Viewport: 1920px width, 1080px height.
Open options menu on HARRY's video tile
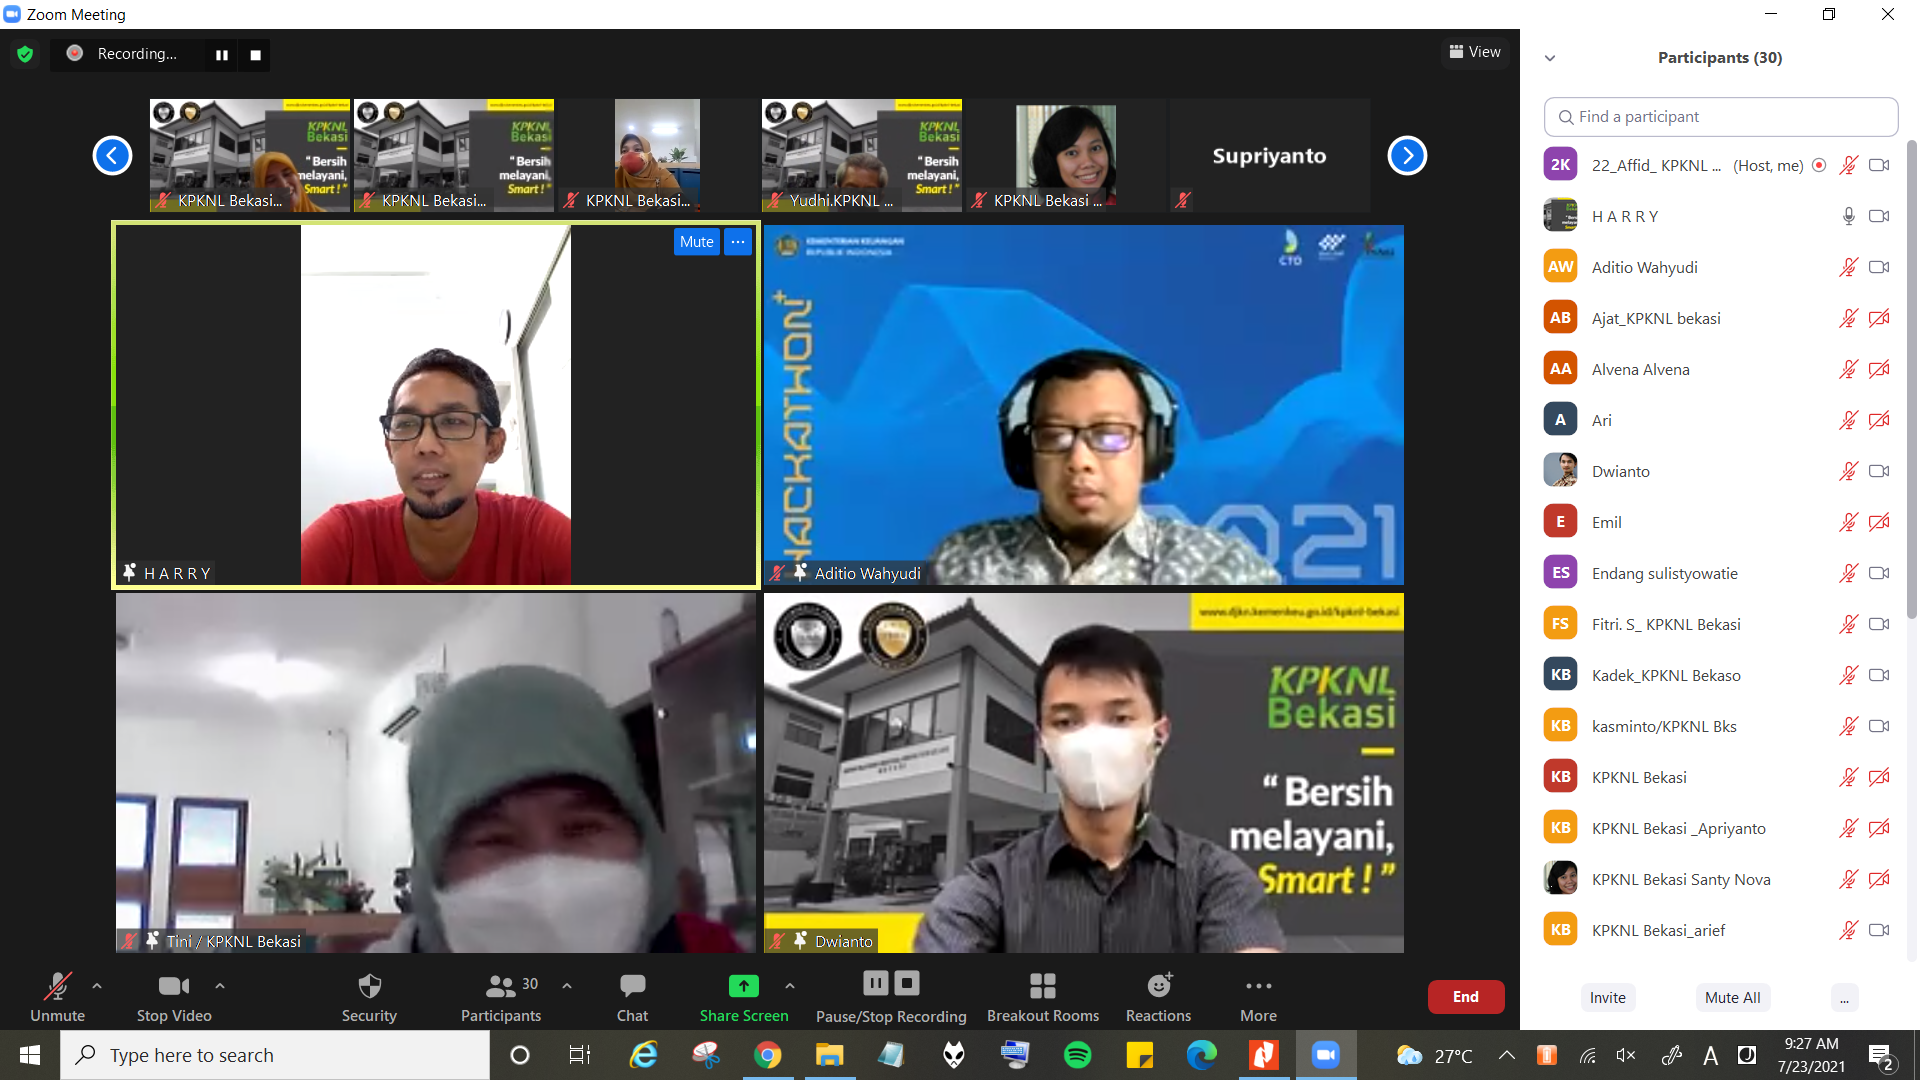(738, 242)
